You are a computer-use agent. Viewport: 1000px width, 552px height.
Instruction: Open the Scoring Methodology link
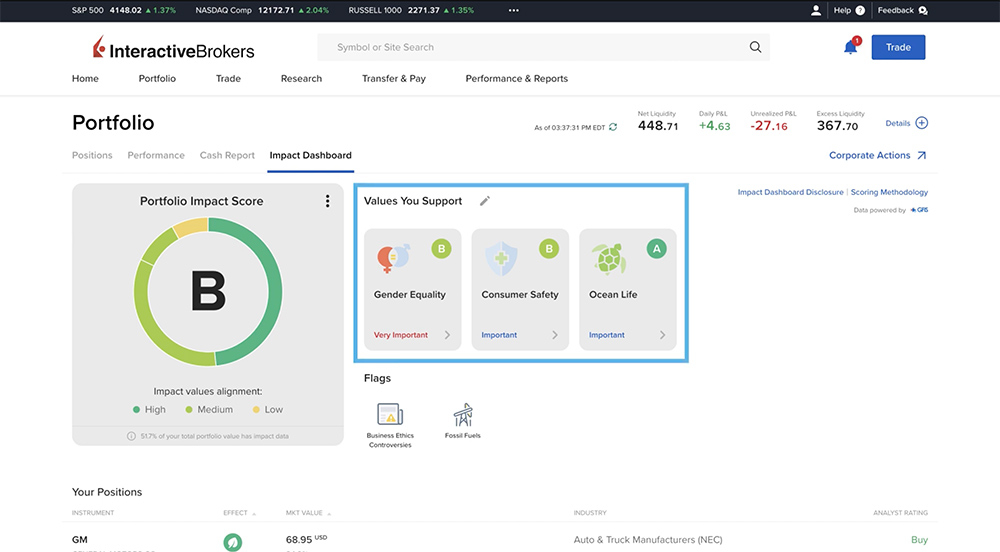[889, 192]
